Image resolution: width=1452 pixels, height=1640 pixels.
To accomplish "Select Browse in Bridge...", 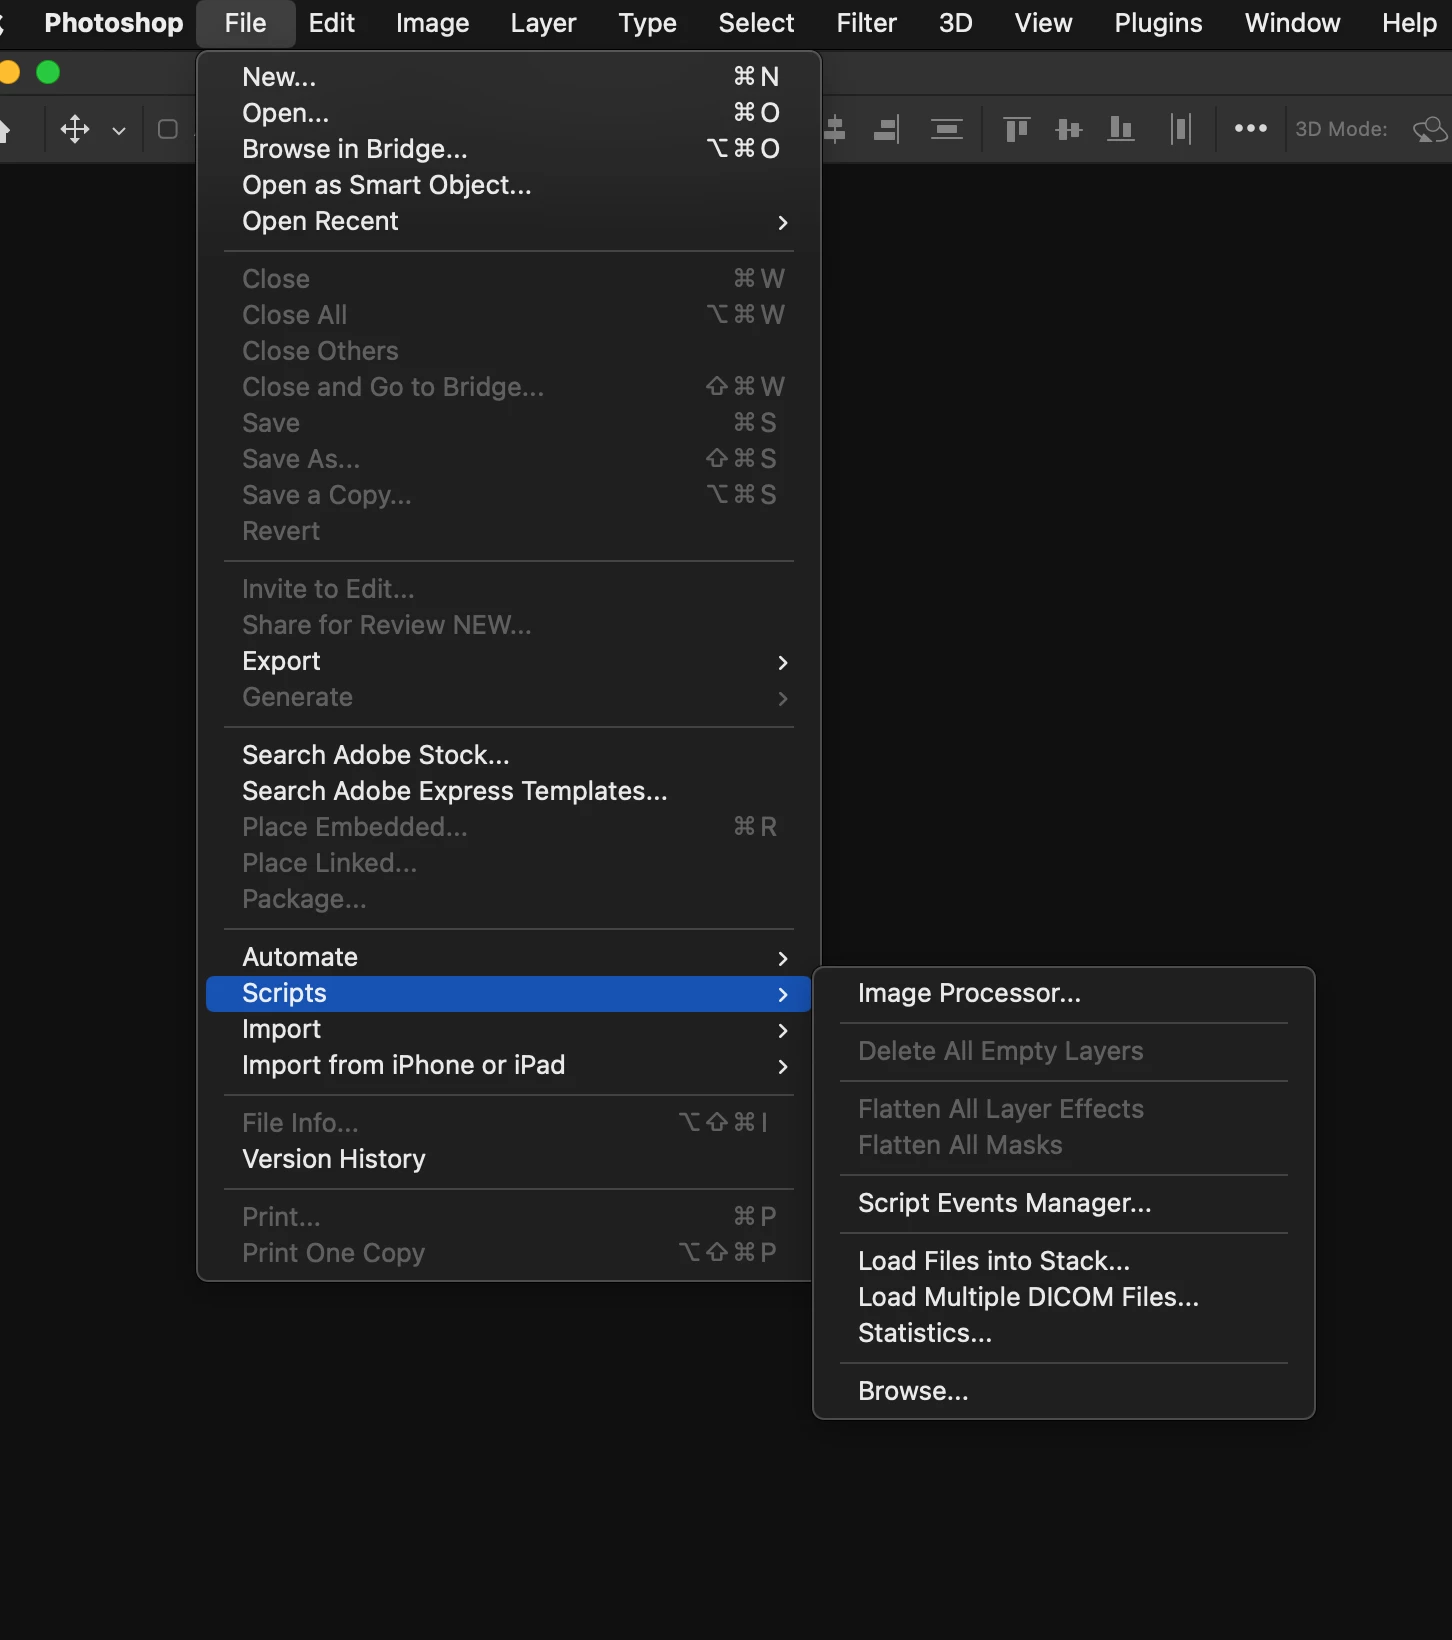I will (x=509, y=149).
